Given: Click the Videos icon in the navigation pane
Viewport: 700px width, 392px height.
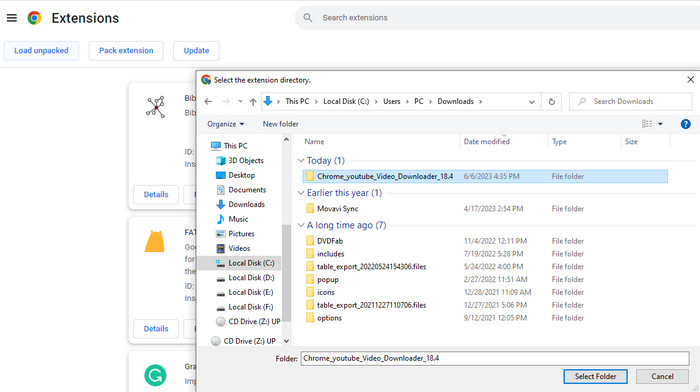Looking at the screenshot, I should click(221, 248).
